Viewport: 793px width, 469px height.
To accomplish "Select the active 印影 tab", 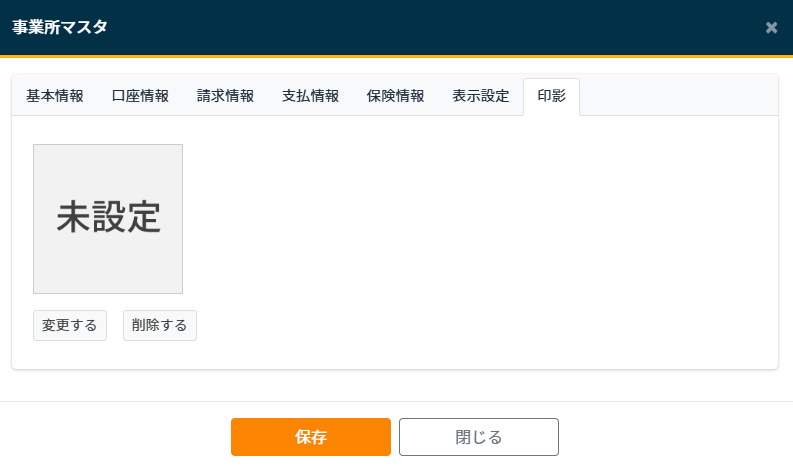I will pos(551,96).
